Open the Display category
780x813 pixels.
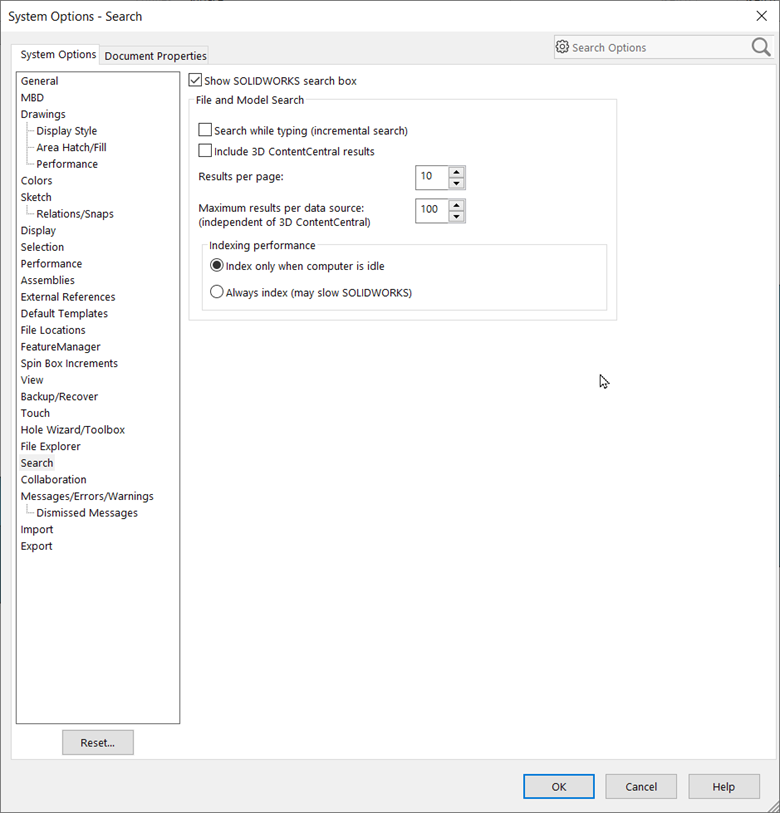pos(38,230)
